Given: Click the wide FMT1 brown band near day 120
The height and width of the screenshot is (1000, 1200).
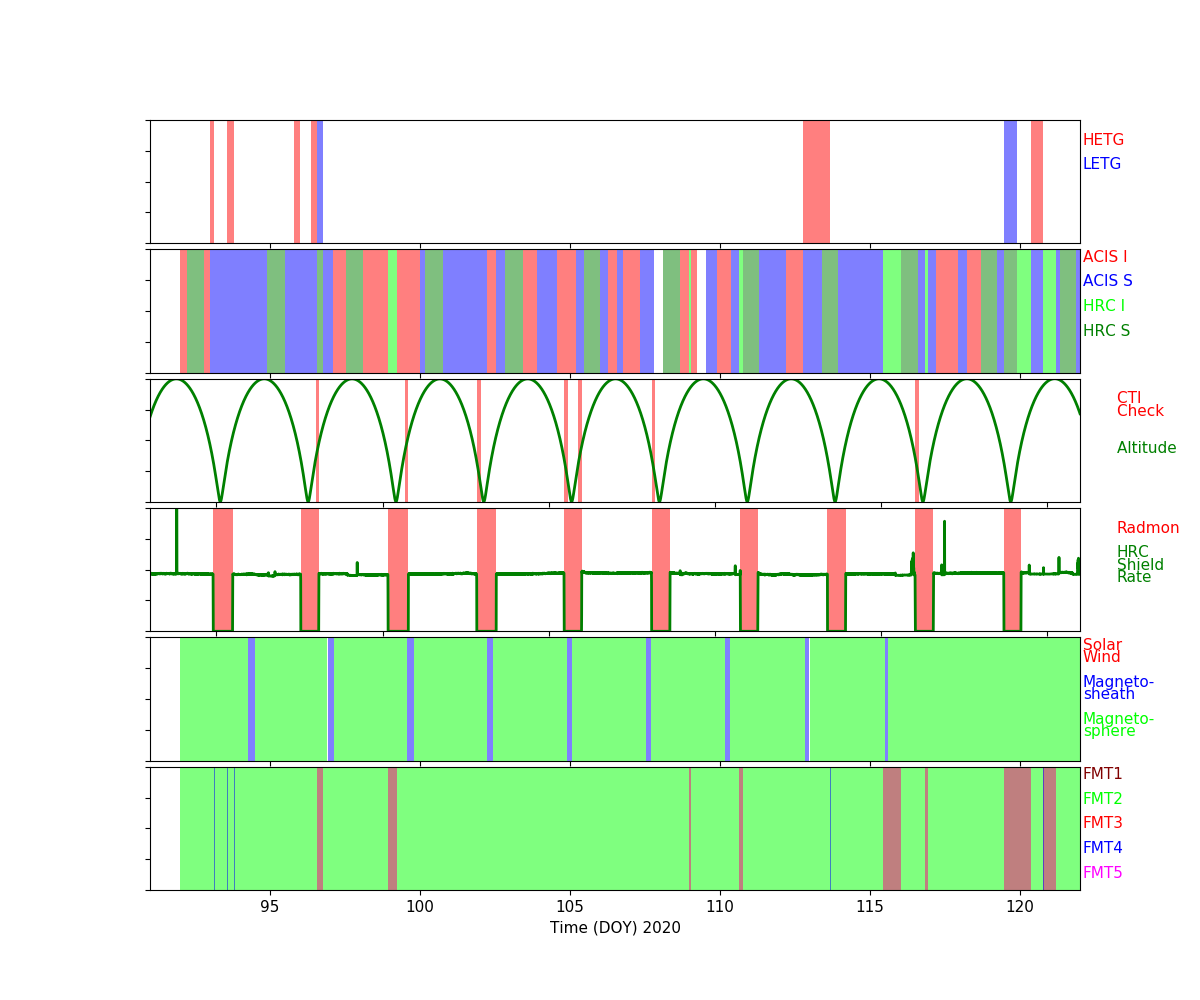Looking at the screenshot, I should click(x=1017, y=828).
